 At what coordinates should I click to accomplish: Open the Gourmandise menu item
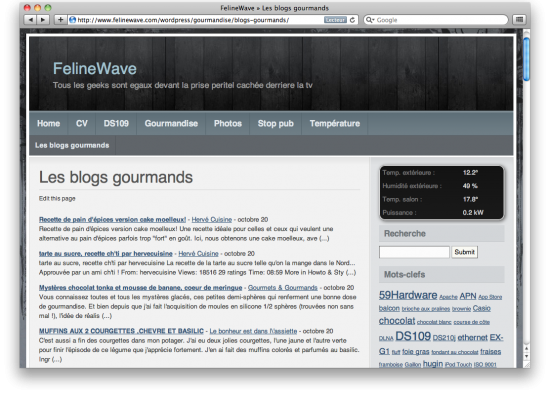[x=171, y=123]
